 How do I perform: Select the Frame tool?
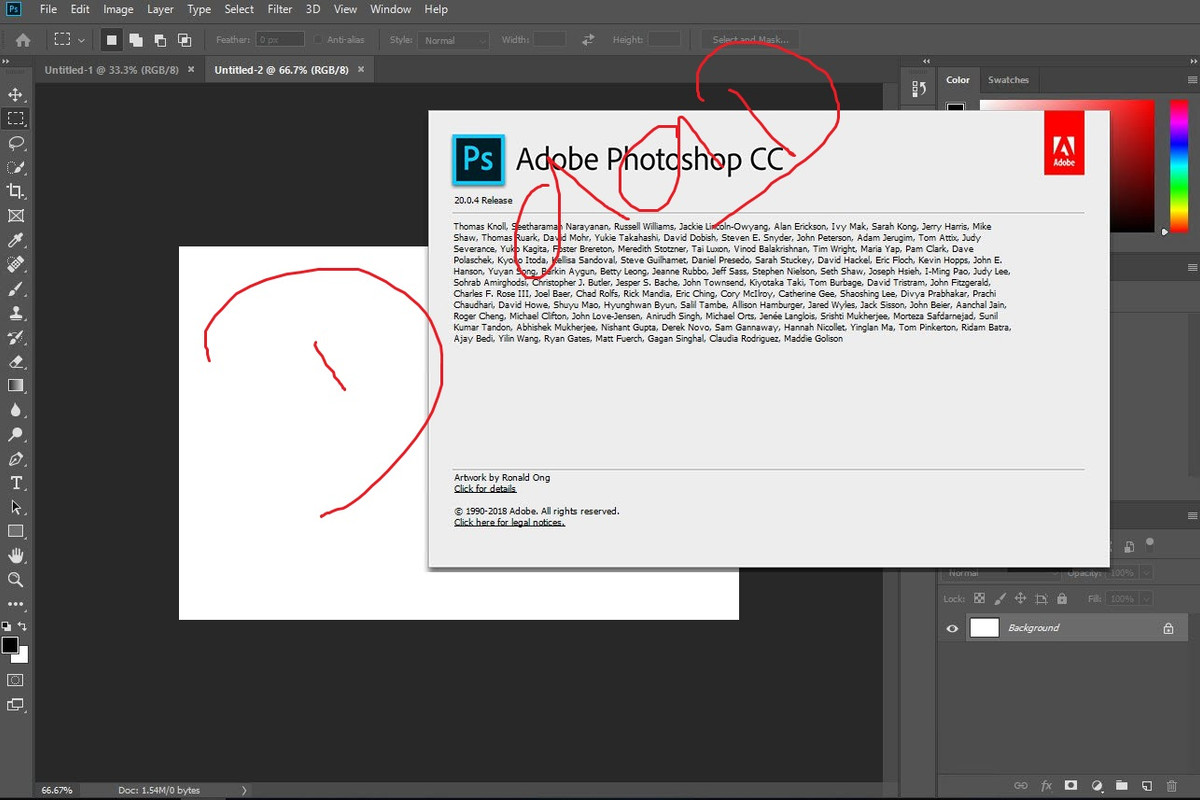[16, 216]
